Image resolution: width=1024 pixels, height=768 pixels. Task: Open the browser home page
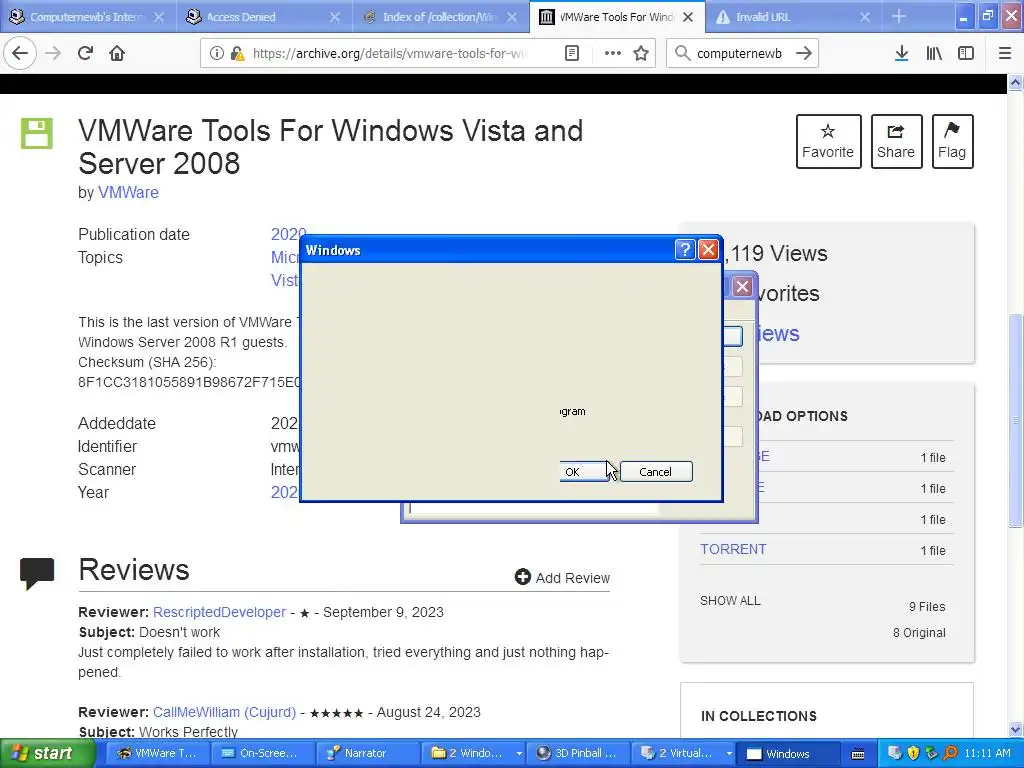[x=117, y=53]
